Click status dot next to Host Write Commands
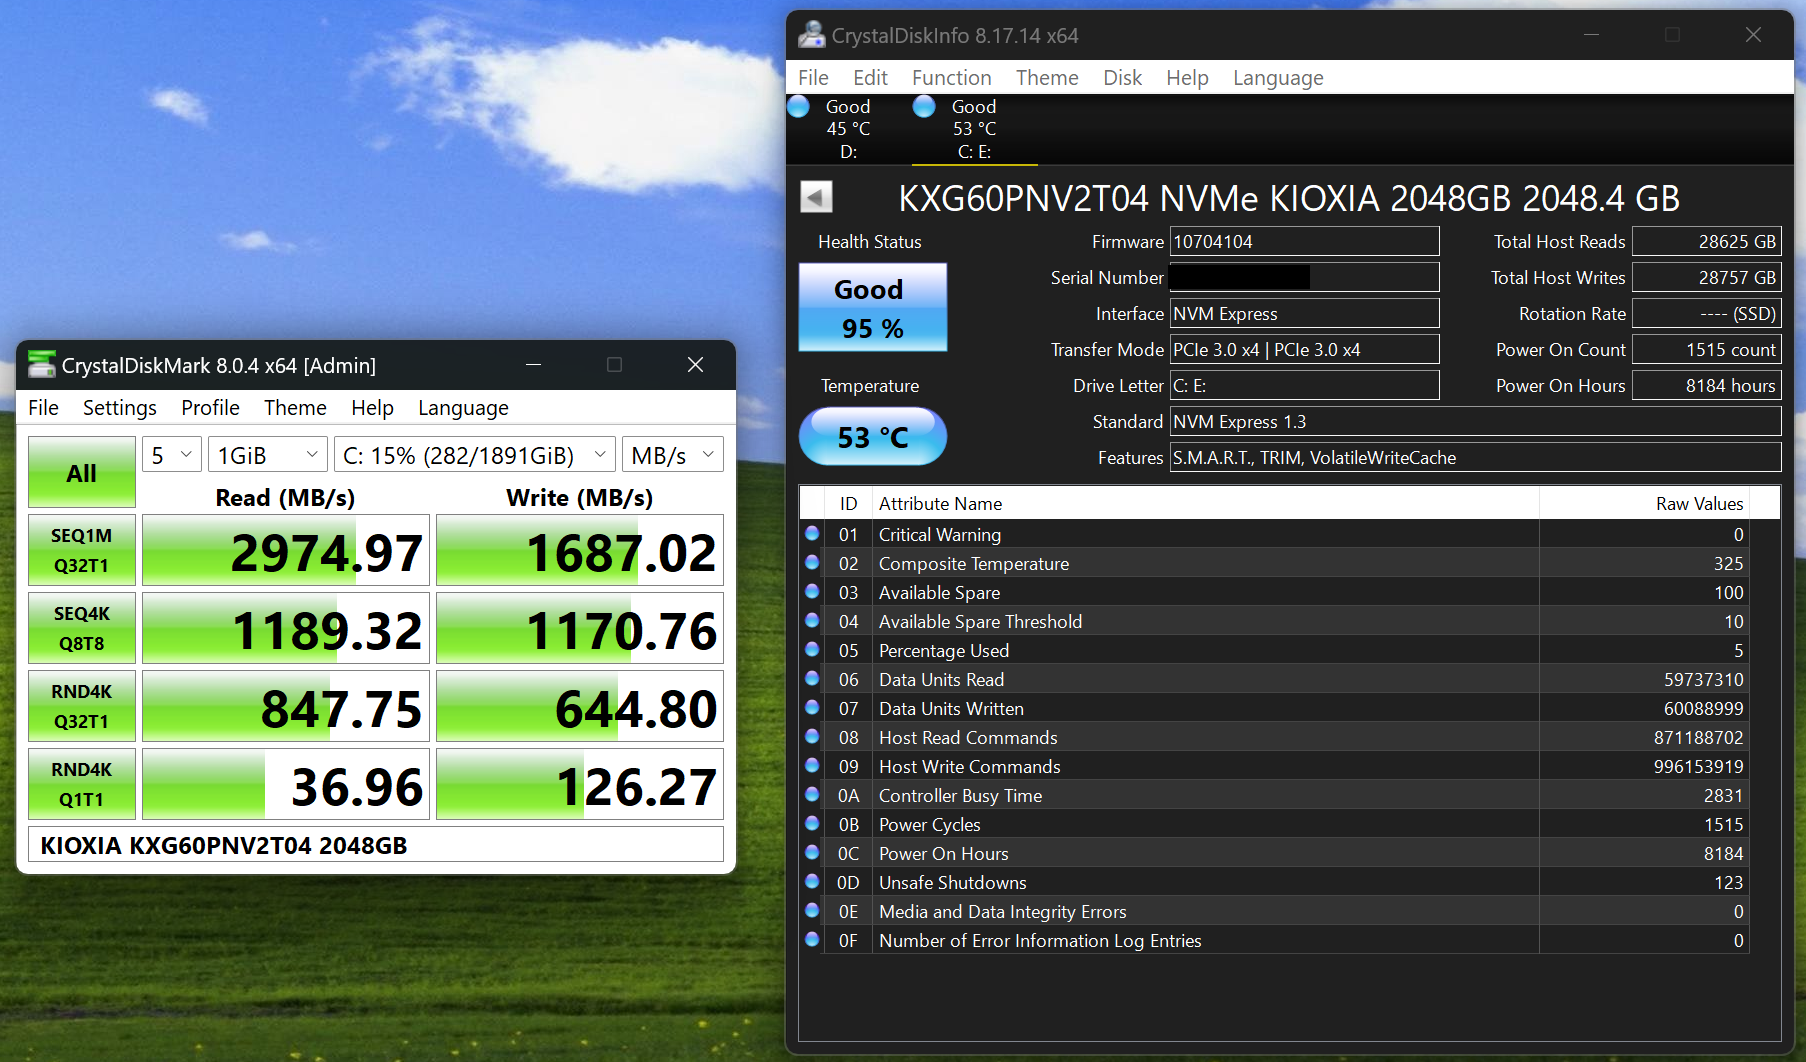This screenshot has width=1806, height=1062. [812, 766]
